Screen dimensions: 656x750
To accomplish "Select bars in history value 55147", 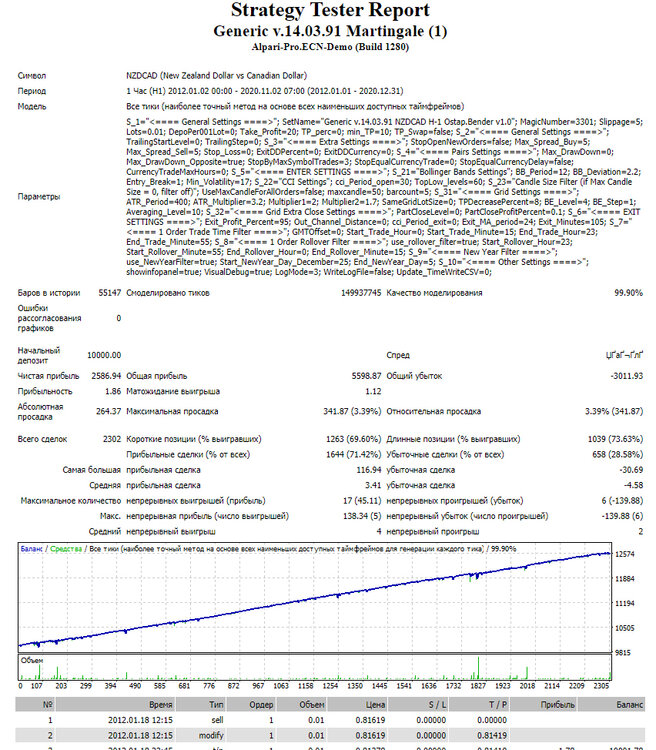I will tap(110, 293).
